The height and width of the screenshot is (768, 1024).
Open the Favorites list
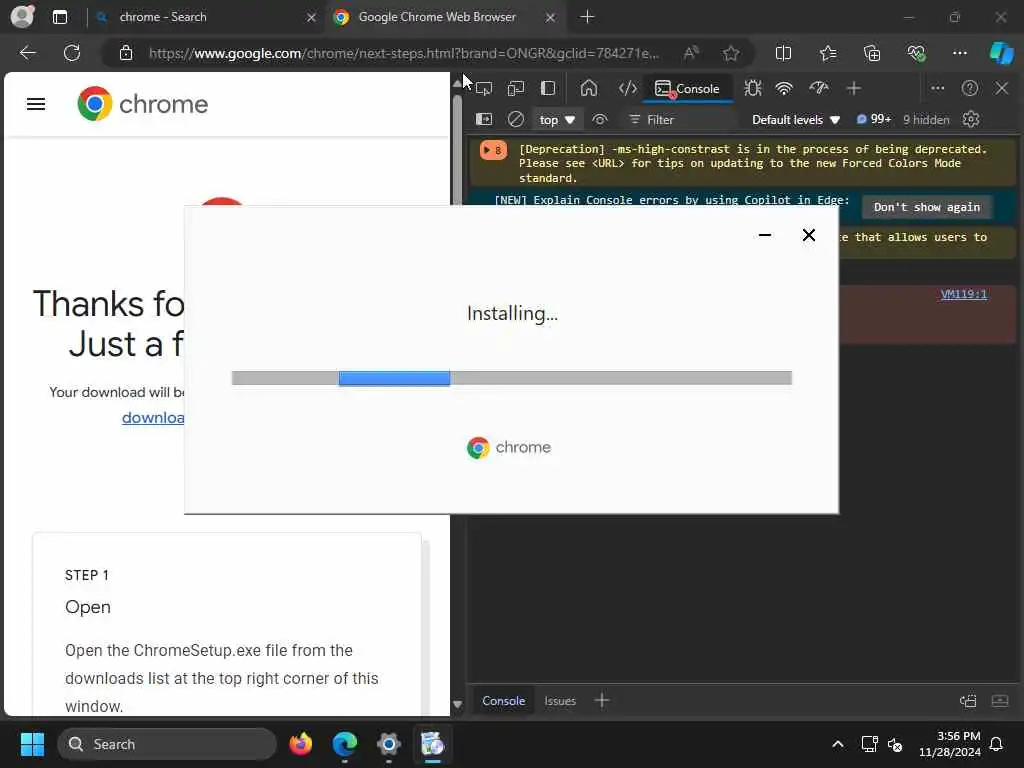827,53
